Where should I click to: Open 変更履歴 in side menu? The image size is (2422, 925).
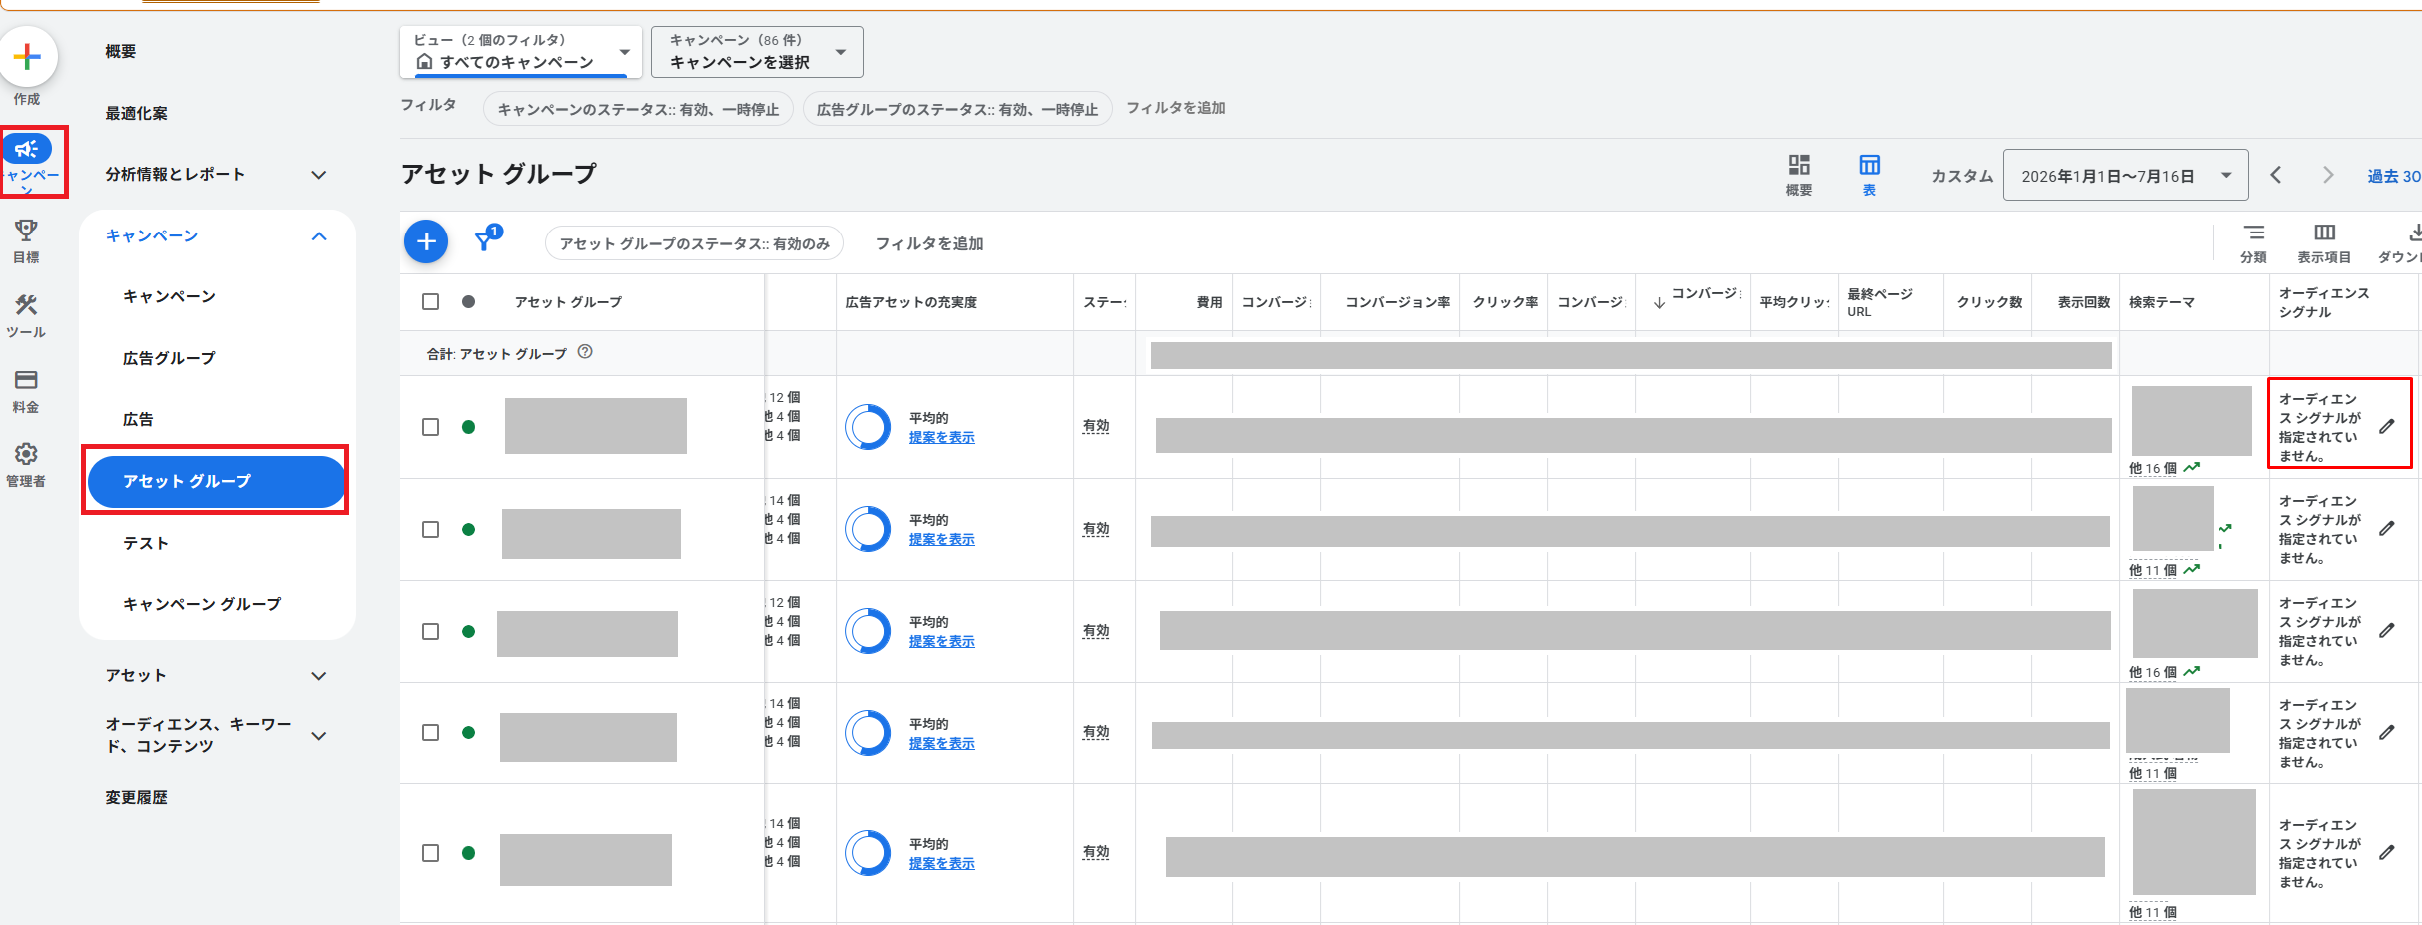click(137, 797)
